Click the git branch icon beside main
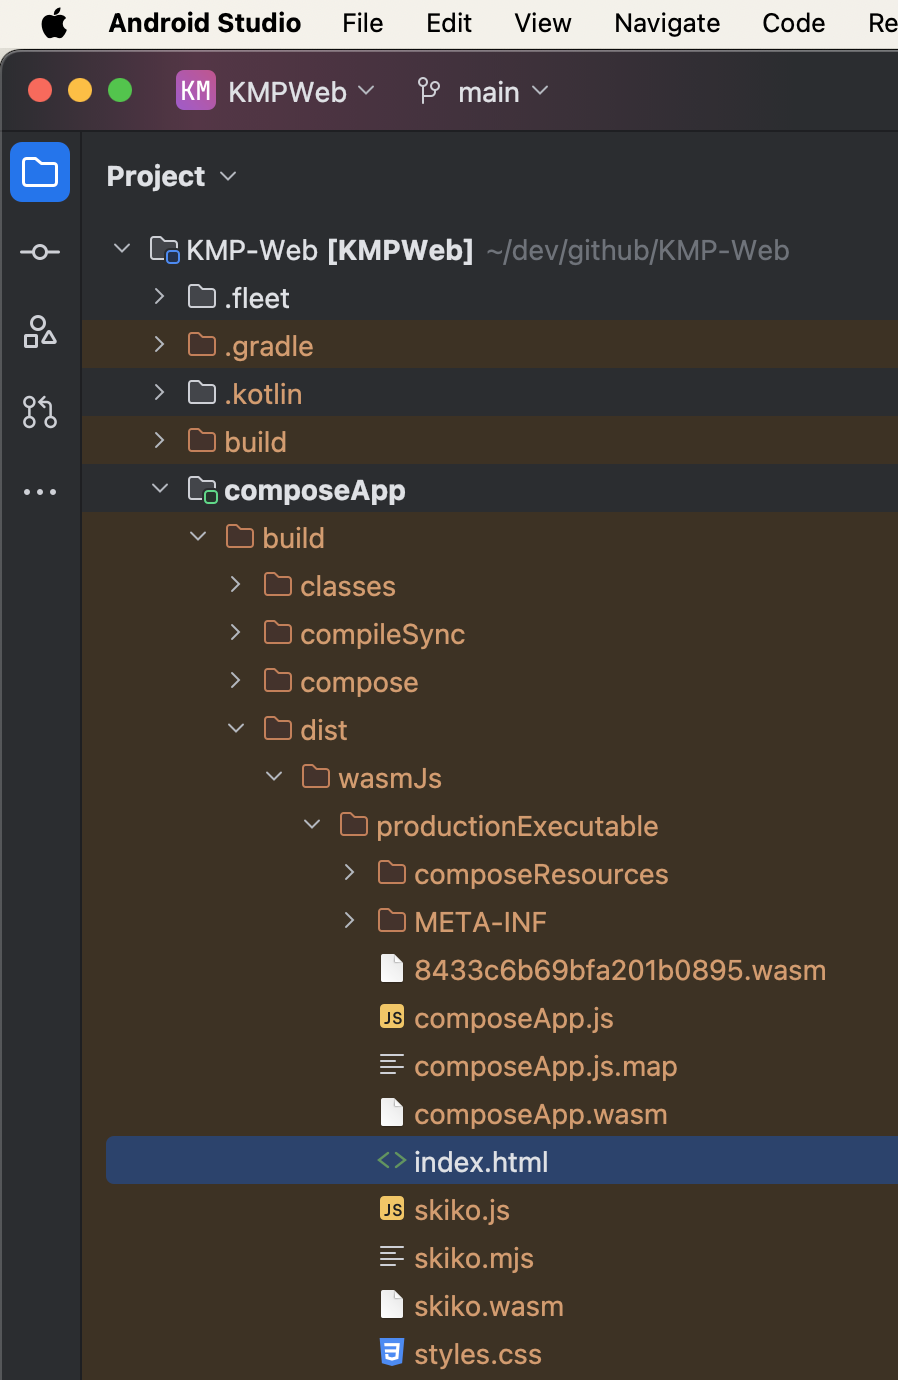This screenshot has width=898, height=1380. coord(429,91)
